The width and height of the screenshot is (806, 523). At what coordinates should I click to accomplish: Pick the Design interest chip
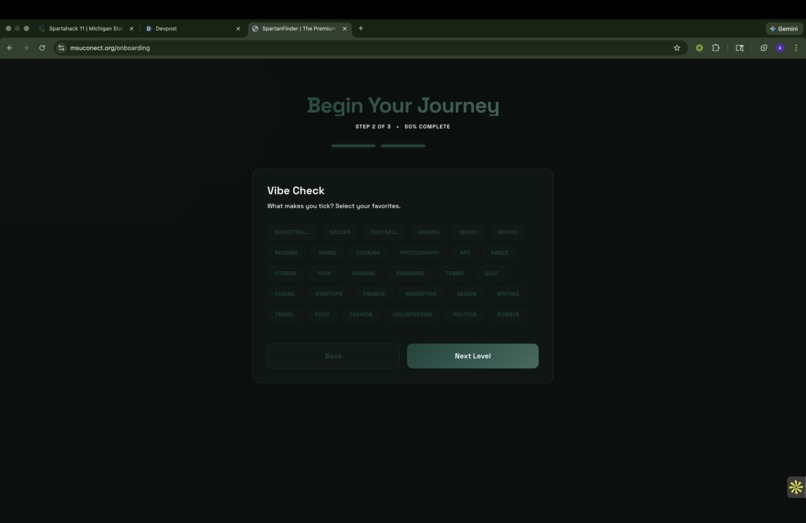pos(467,294)
